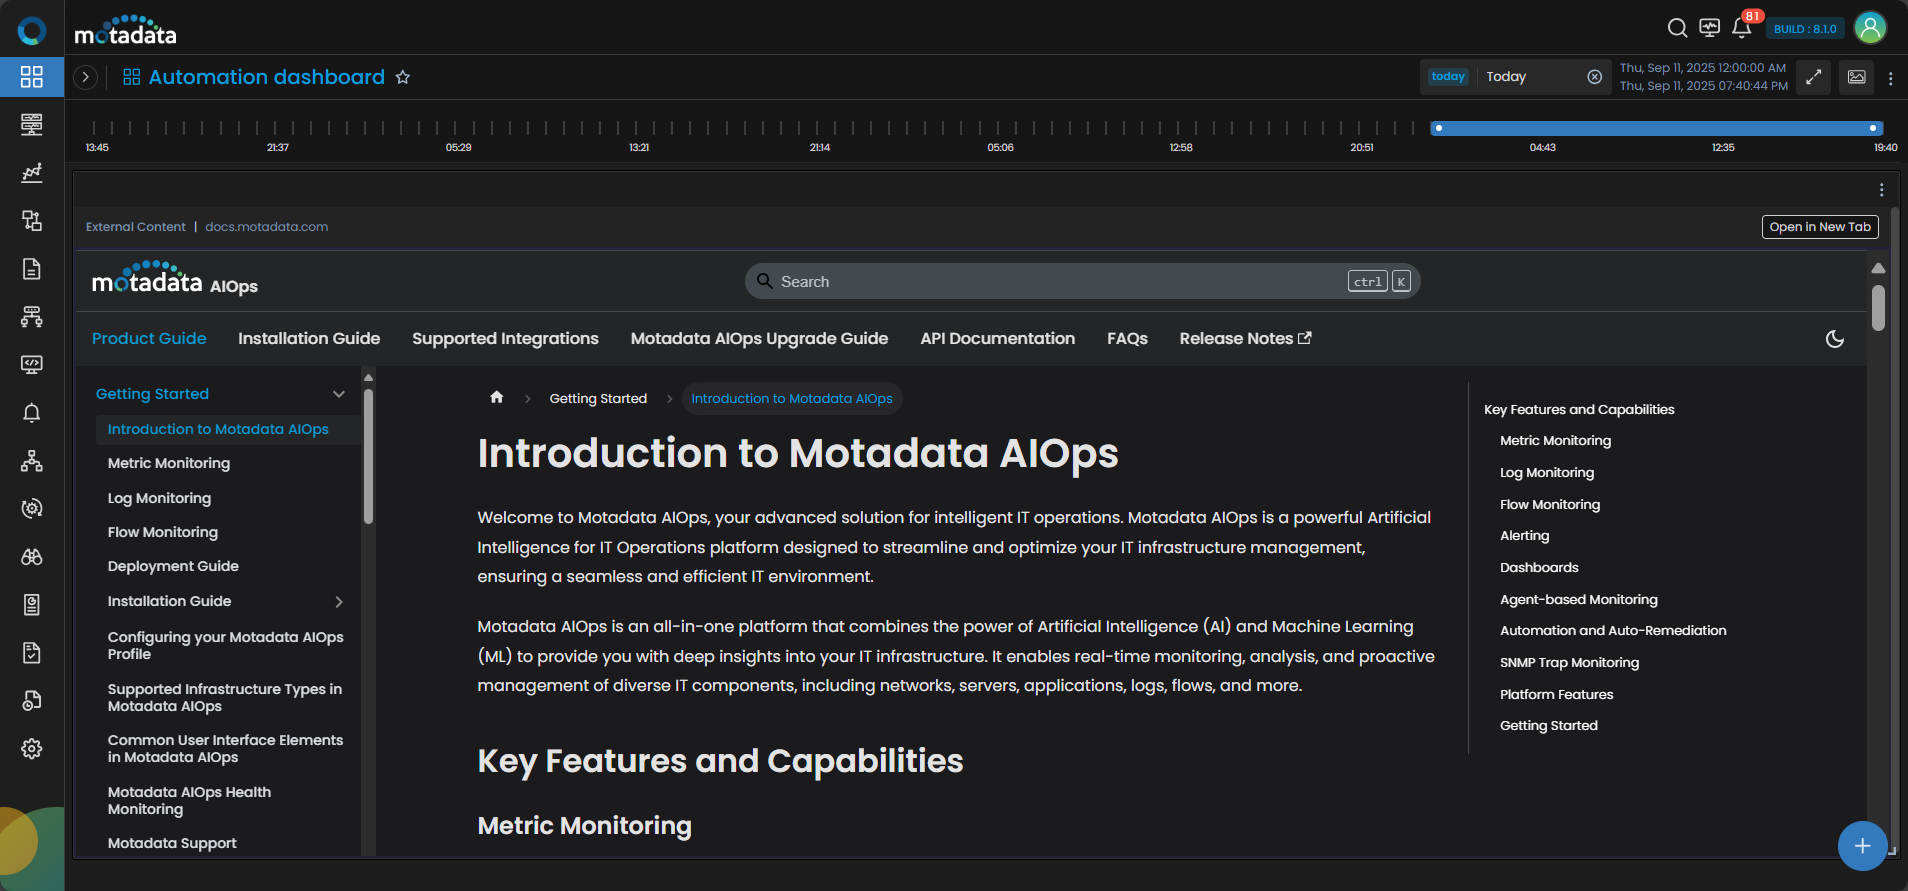1908x891 pixels.
Task: Toggle dark mode moon icon in docs
Action: coord(1835,339)
